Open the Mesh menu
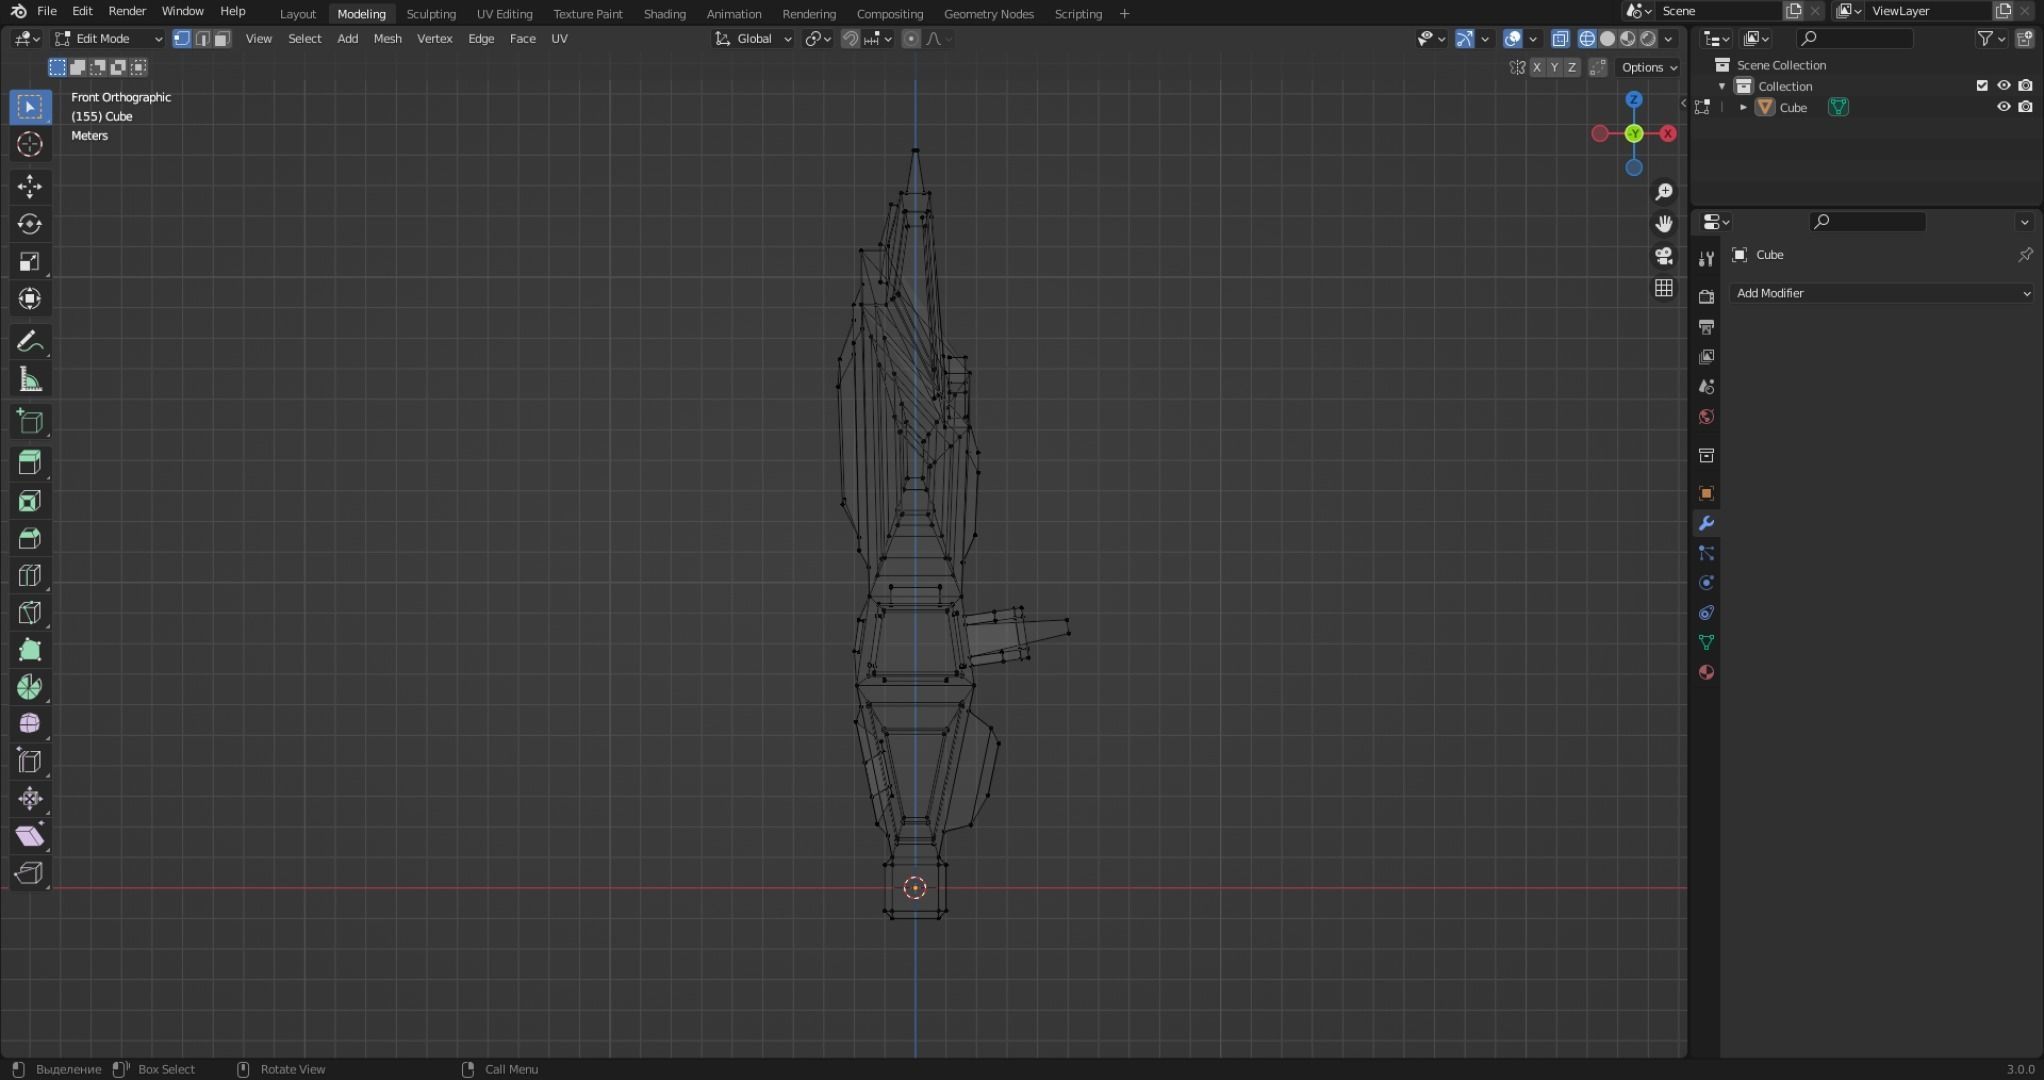2044x1080 pixels. 387,39
